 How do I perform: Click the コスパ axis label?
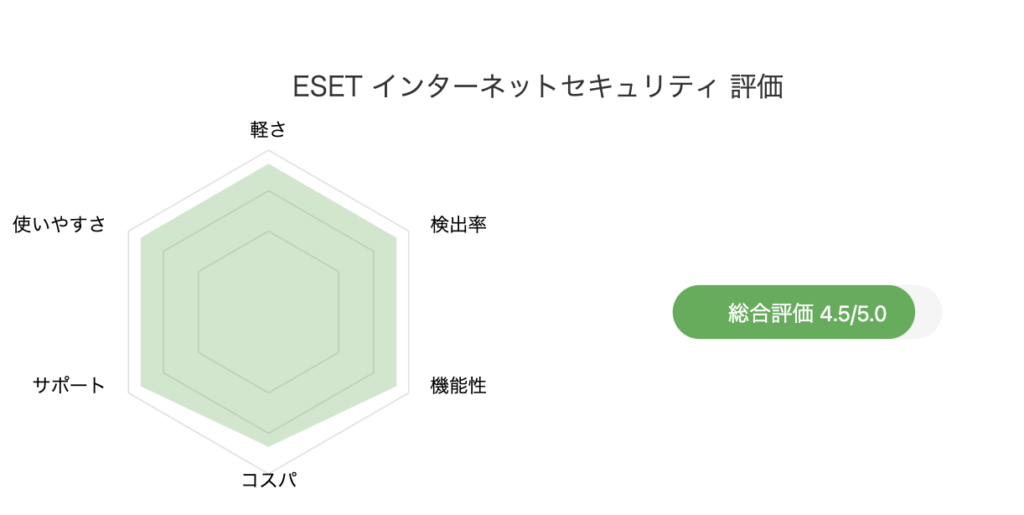pos(269,480)
